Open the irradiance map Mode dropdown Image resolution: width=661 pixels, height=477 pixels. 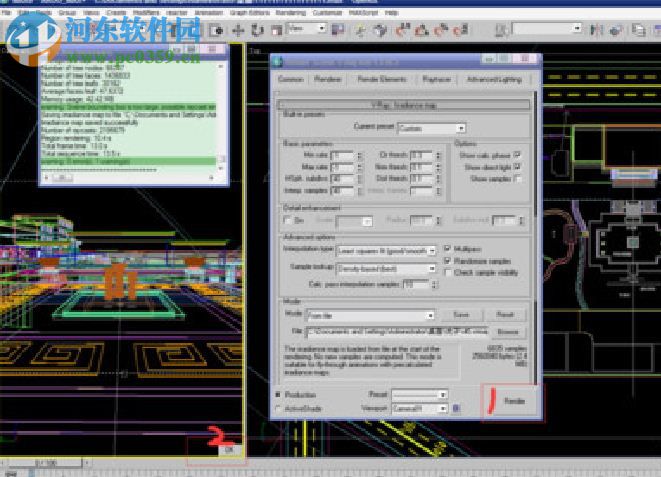click(370, 315)
